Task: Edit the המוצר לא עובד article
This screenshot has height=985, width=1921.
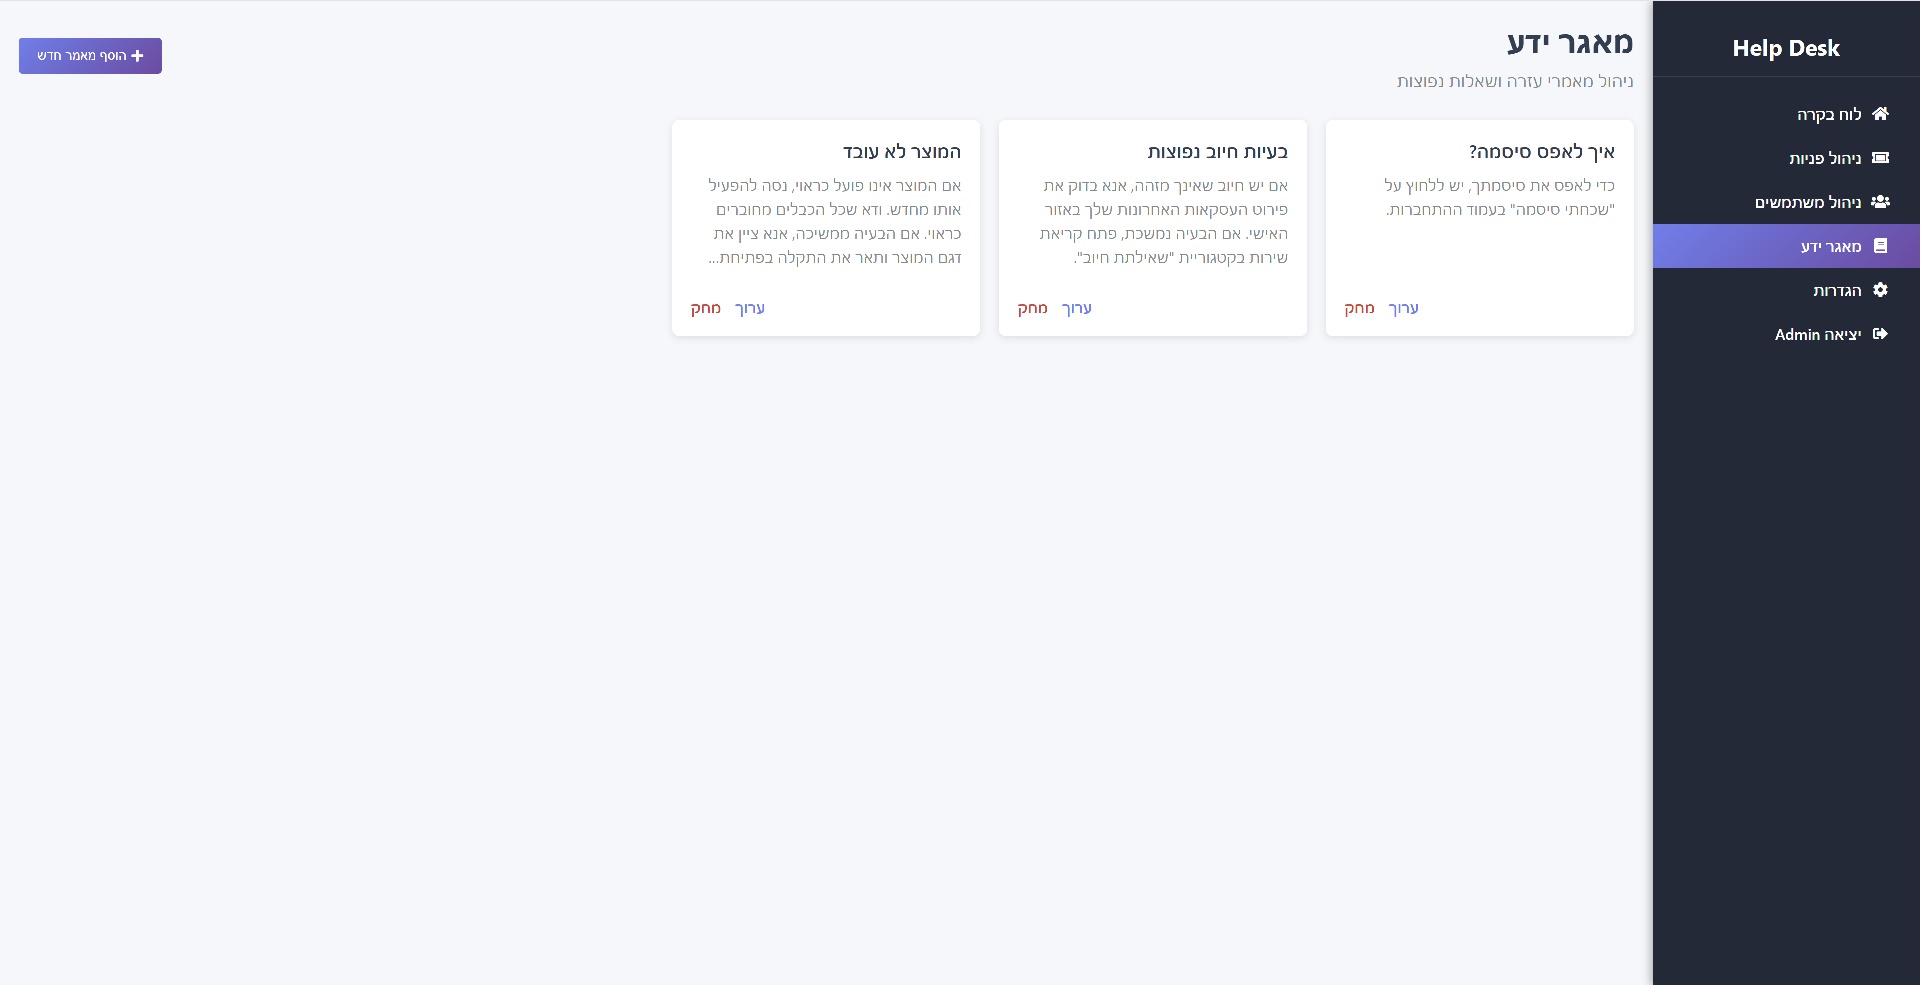Action: tap(749, 308)
